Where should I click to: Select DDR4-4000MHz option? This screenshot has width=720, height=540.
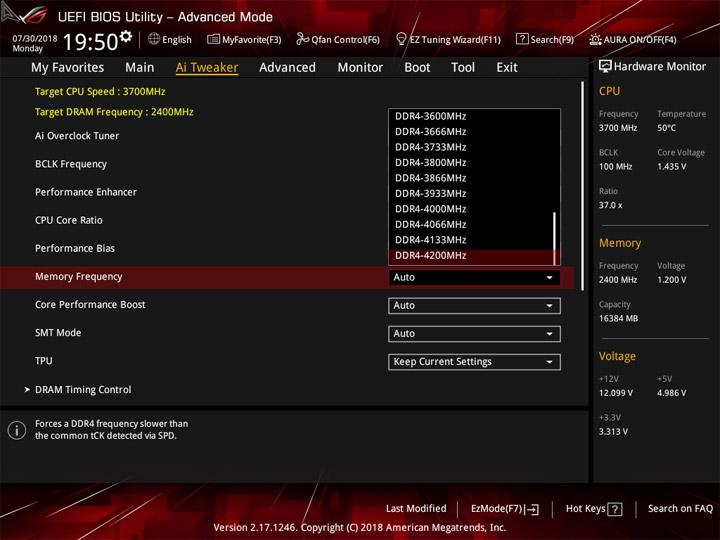471,209
